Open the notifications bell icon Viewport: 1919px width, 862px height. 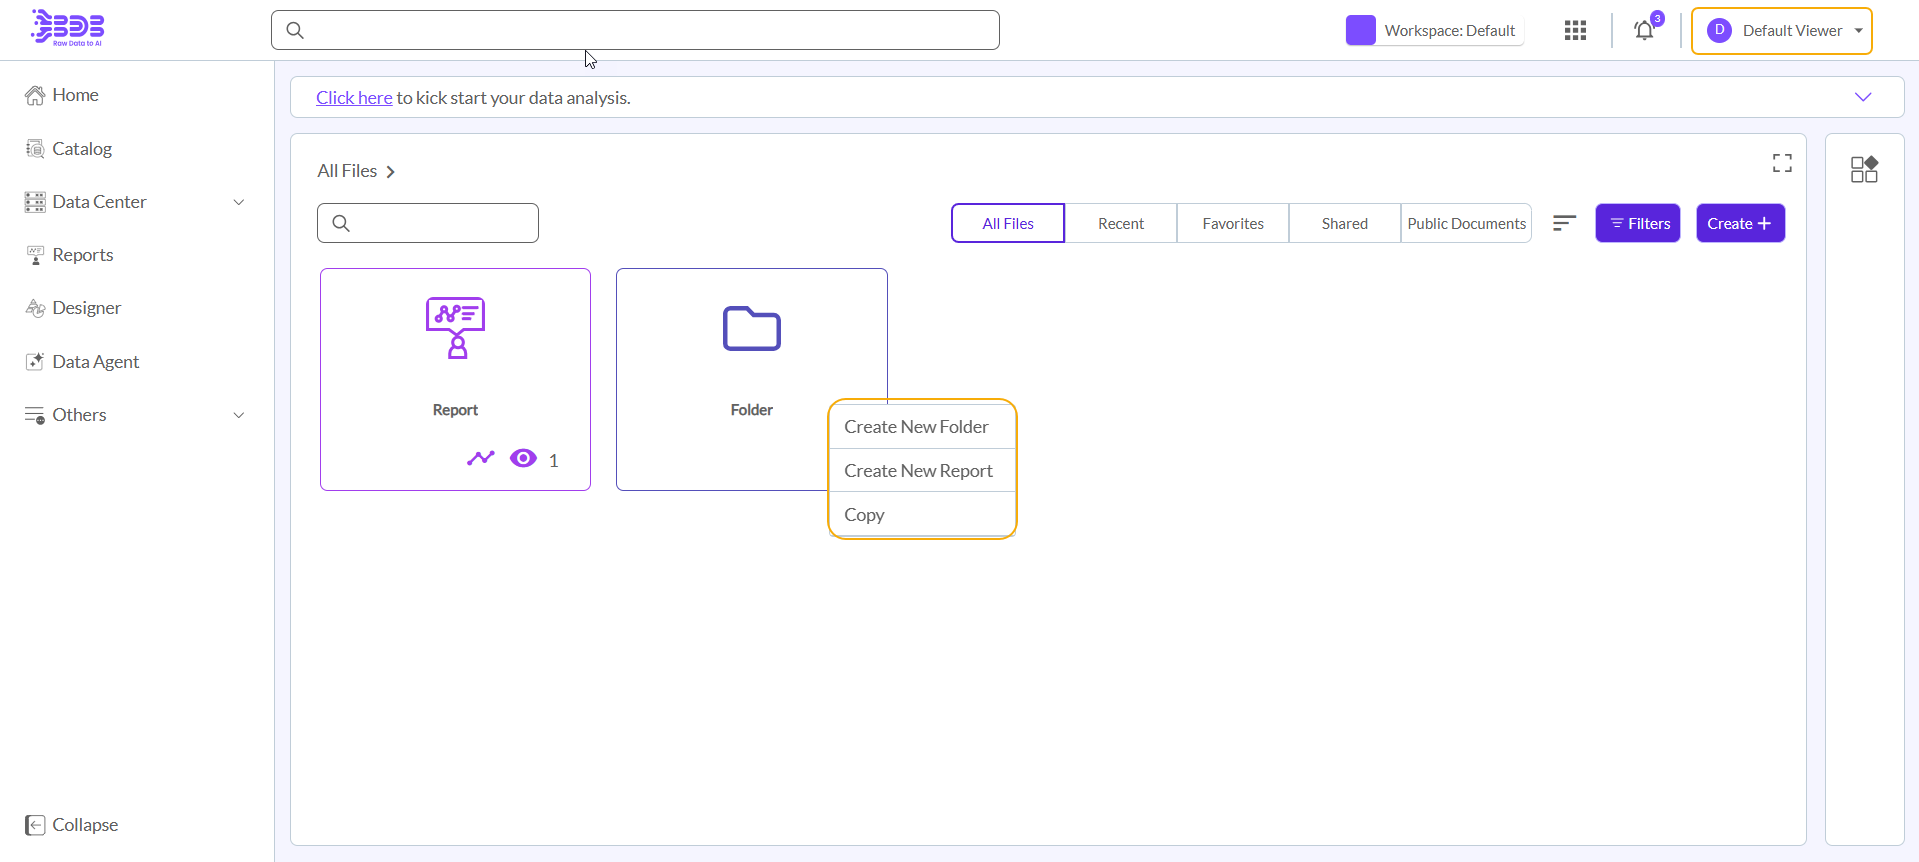1644,31
